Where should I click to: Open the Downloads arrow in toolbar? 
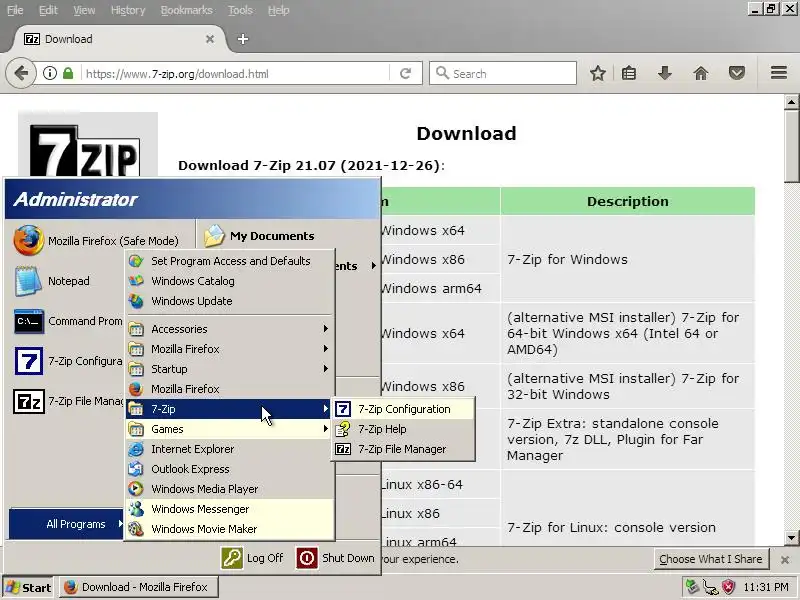(x=664, y=73)
